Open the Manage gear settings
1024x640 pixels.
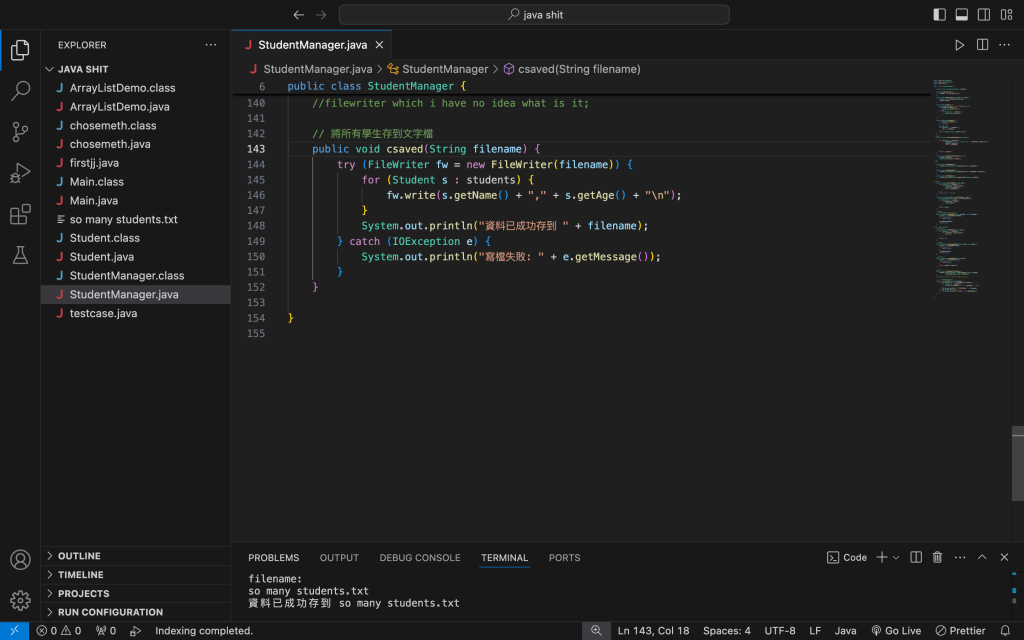(x=20, y=600)
